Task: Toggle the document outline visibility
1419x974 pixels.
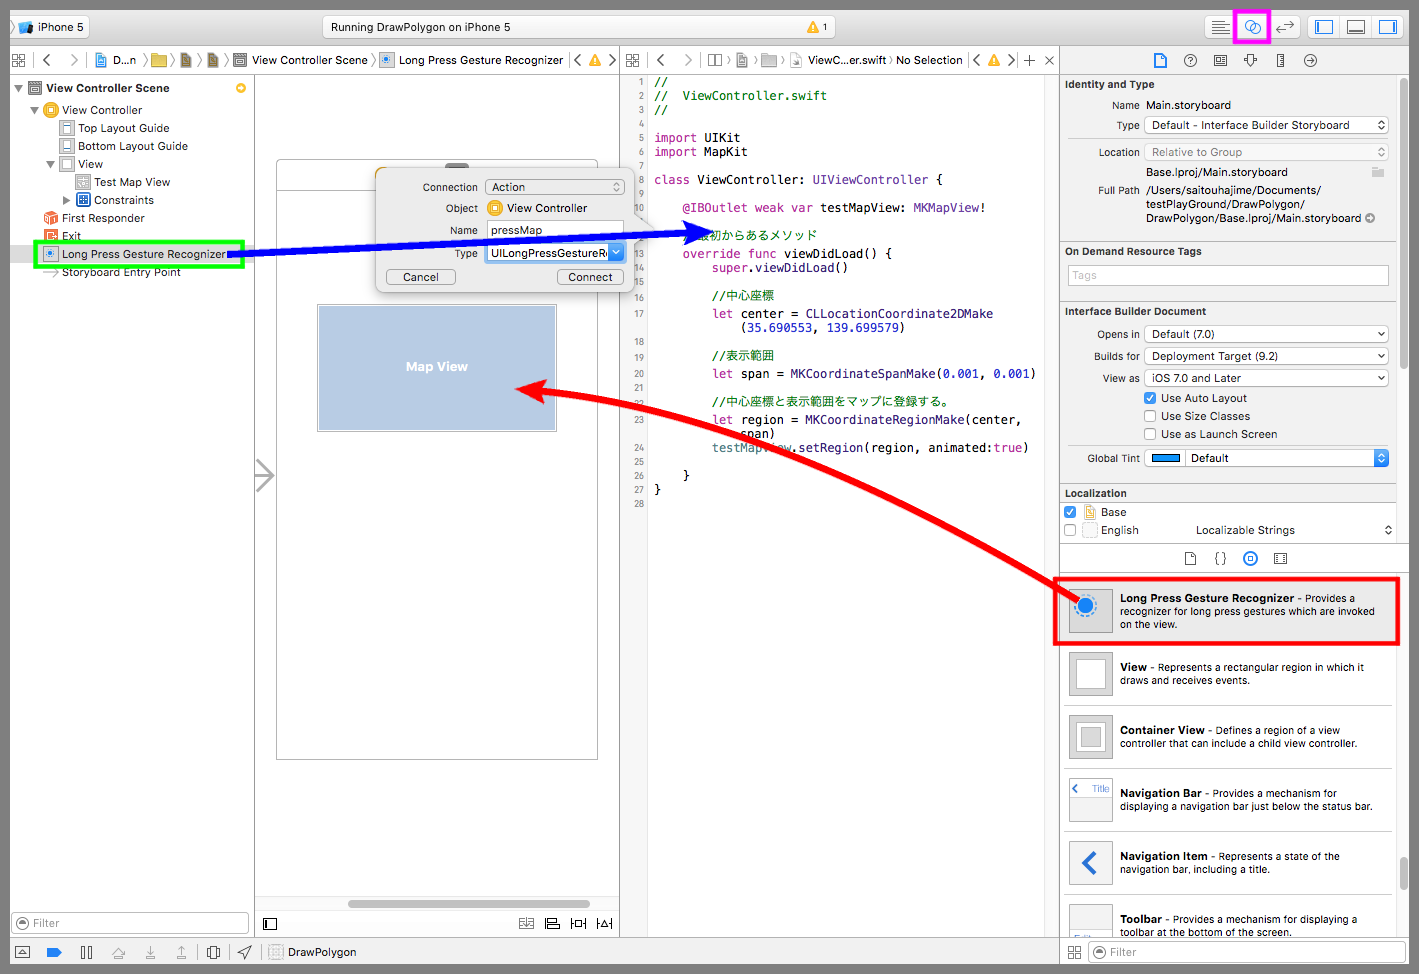Action: point(270,924)
